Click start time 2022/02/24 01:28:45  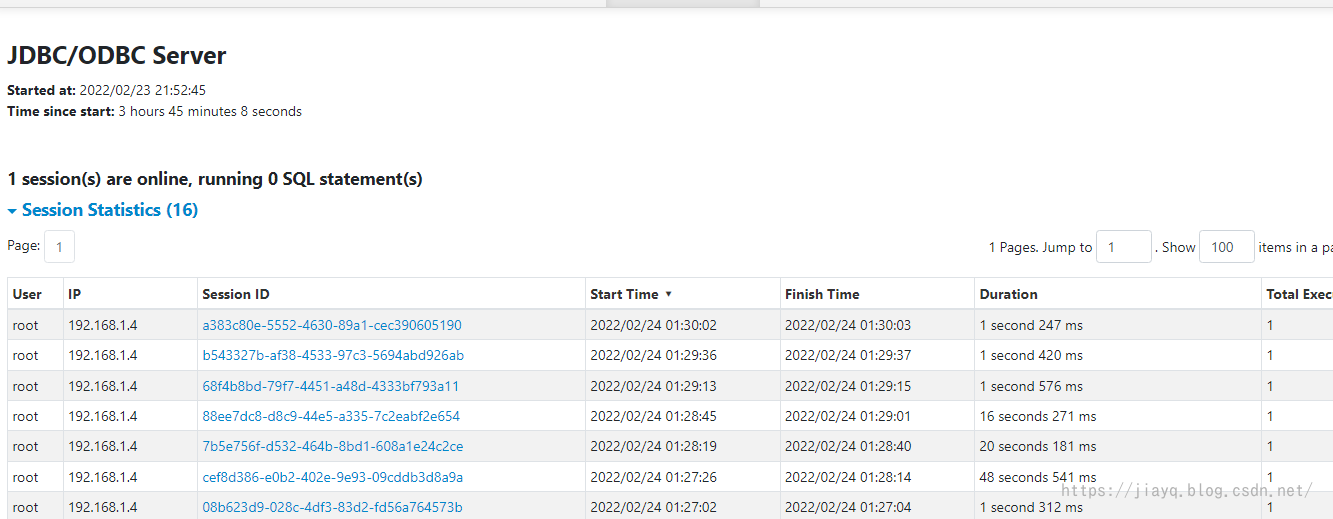[653, 416]
